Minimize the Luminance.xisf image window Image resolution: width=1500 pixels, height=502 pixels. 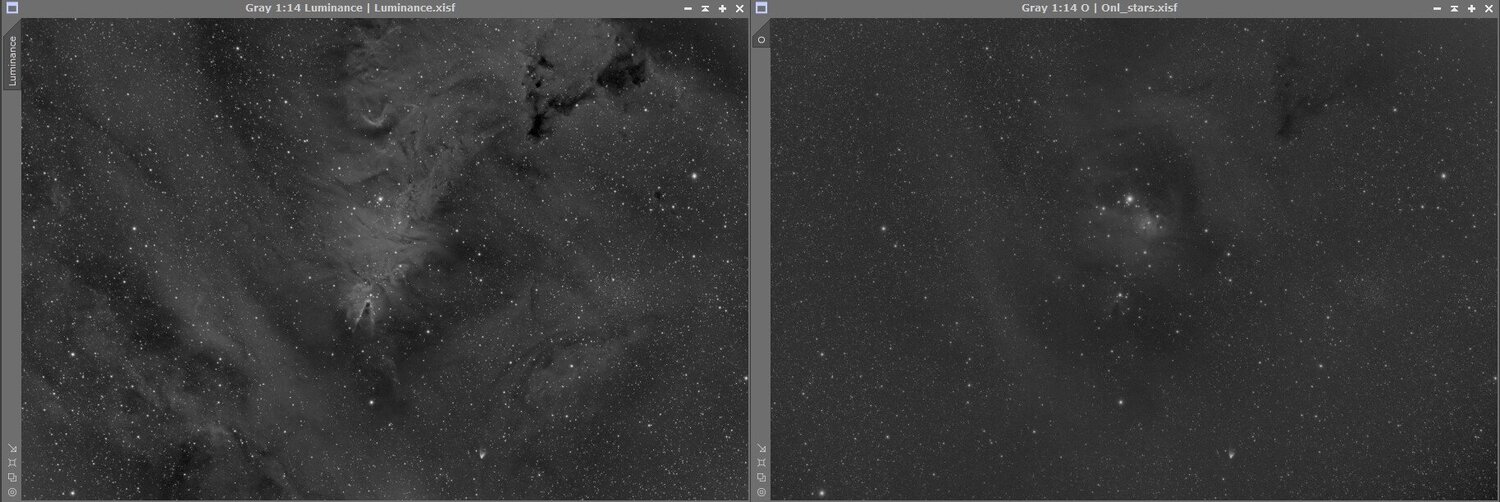tap(688, 8)
